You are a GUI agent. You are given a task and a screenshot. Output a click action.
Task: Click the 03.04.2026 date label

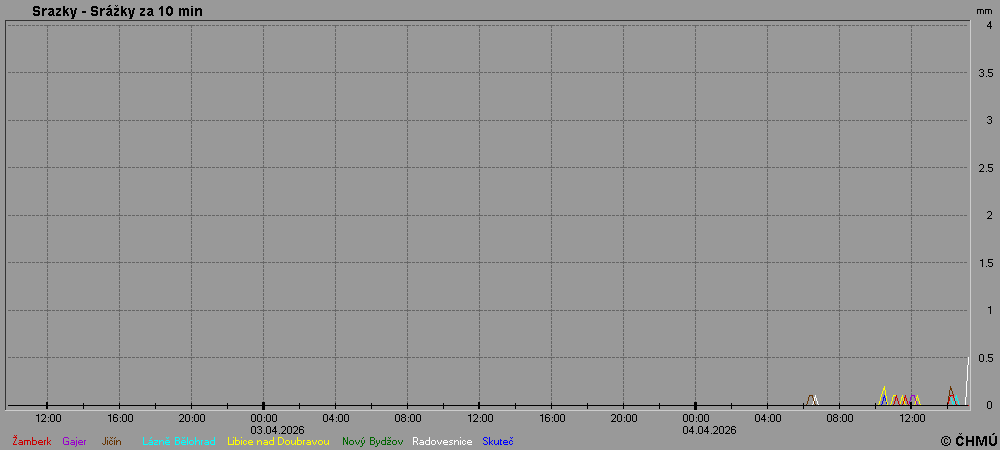277,430
